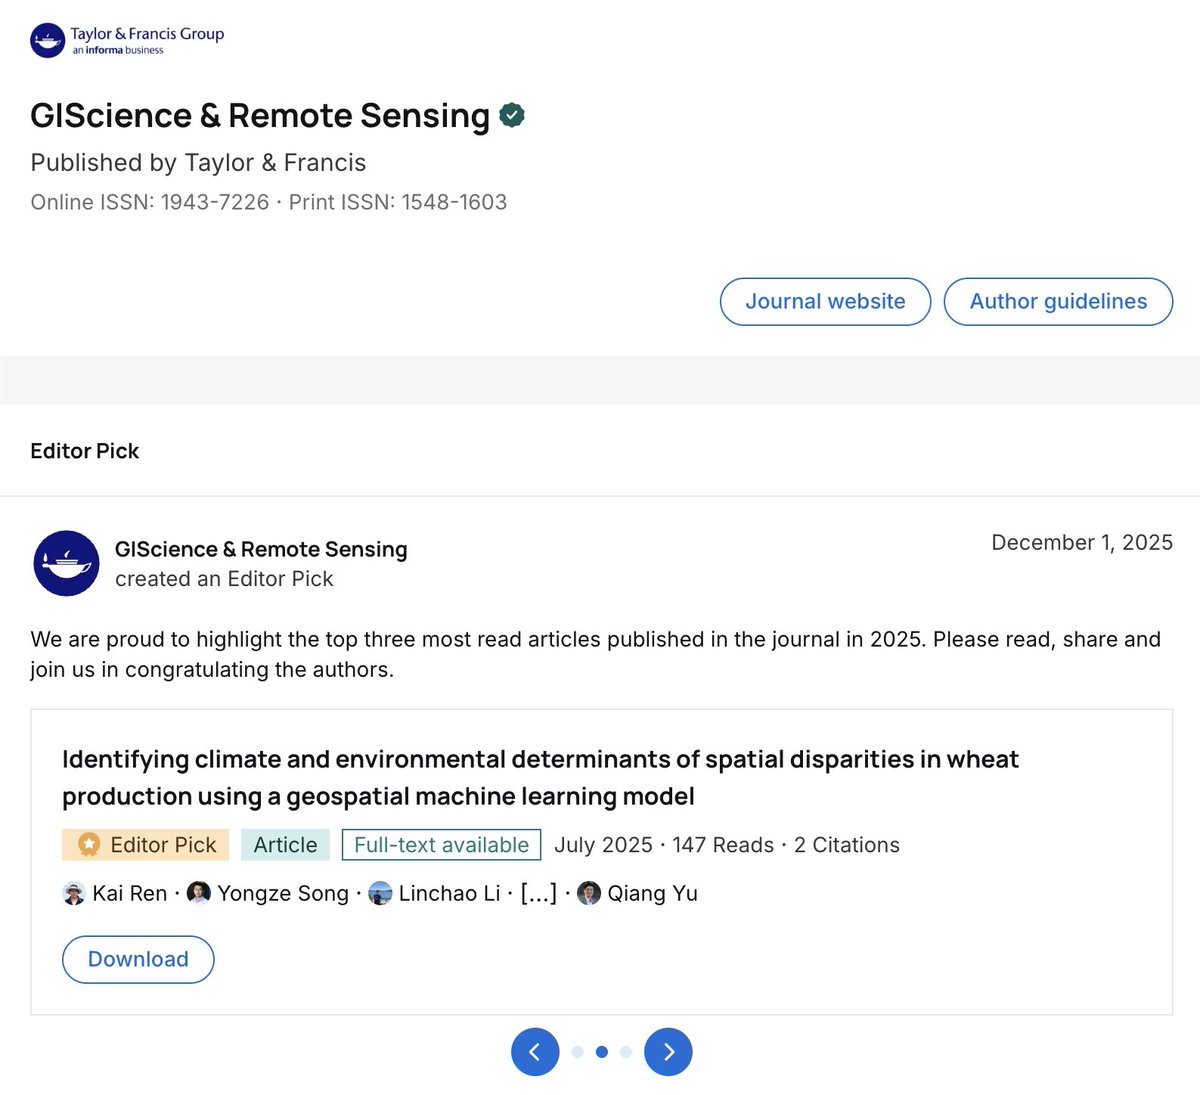Click the round journal avatar in Editor Pick post
The image size is (1200, 1095).
coord(66,563)
